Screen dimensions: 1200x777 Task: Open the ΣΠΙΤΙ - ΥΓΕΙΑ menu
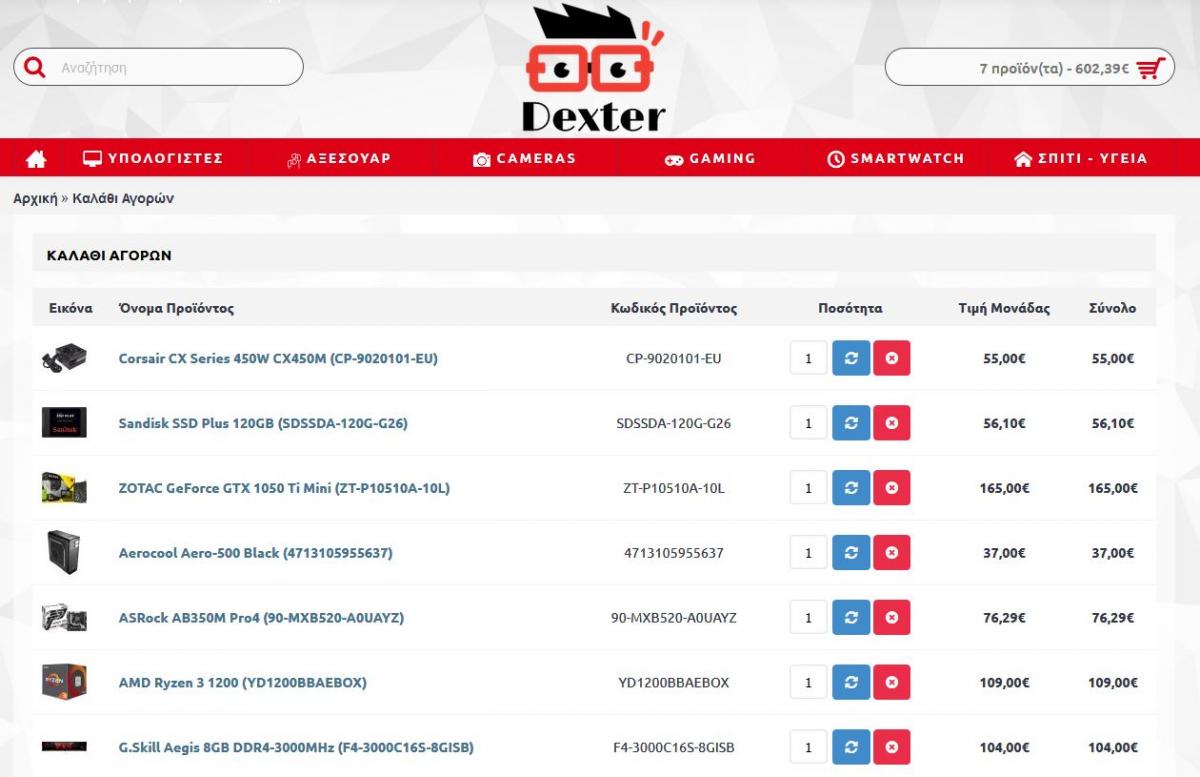click(x=1081, y=158)
